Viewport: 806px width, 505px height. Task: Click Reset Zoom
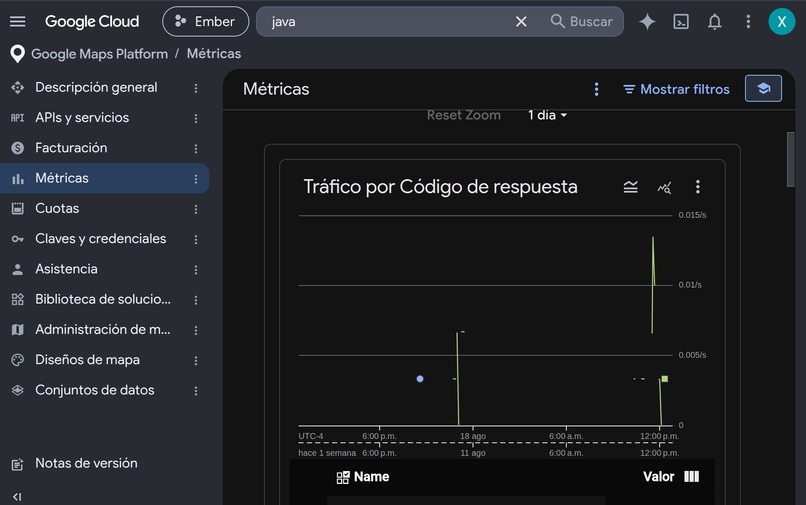[x=464, y=115]
